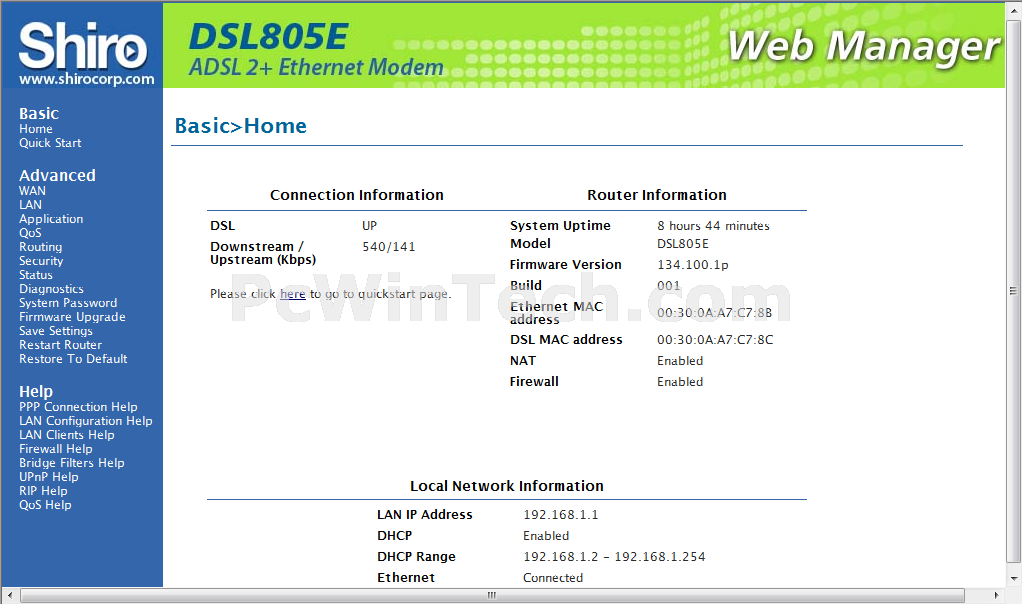Open the Firewall Help topic
The image size is (1022, 604).
pos(56,449)
